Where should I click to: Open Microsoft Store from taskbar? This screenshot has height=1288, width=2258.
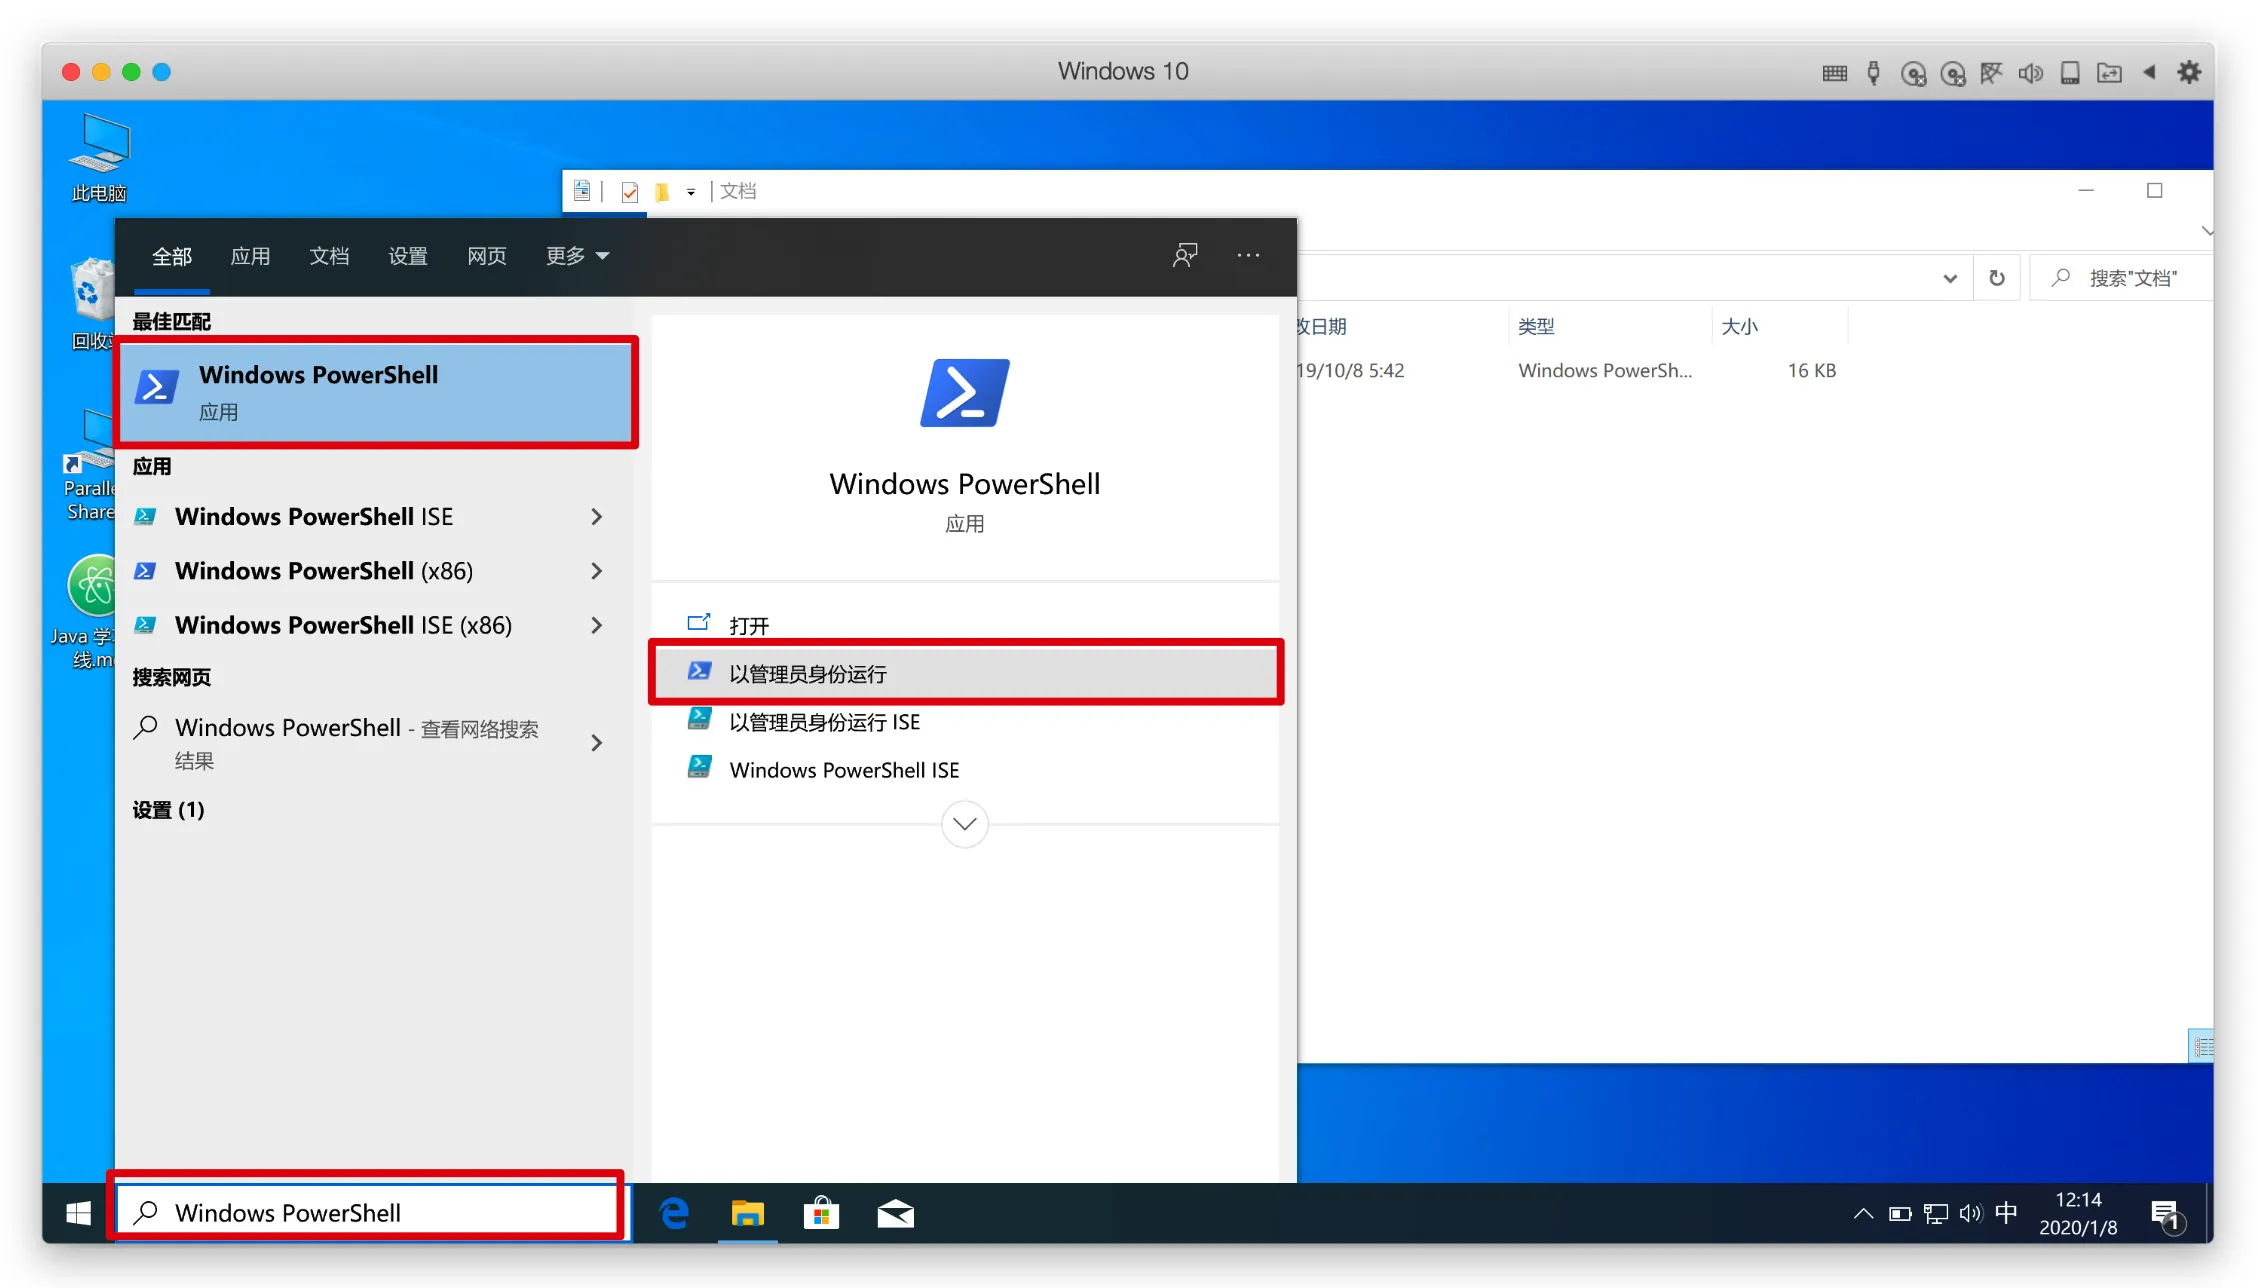click(821, 1214)
